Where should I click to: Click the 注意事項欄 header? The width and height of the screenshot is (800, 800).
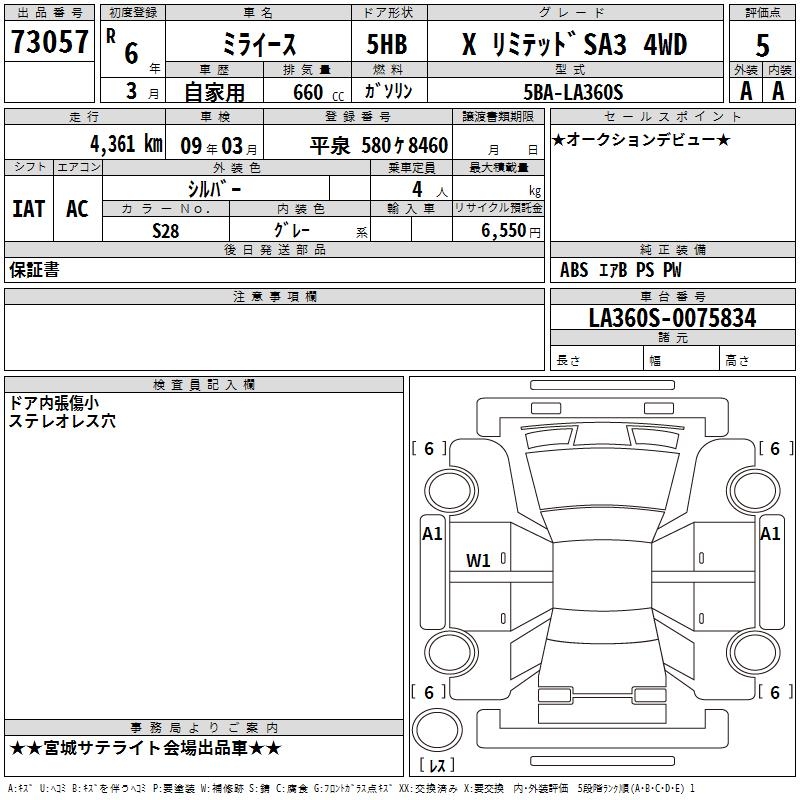[274, 296]
